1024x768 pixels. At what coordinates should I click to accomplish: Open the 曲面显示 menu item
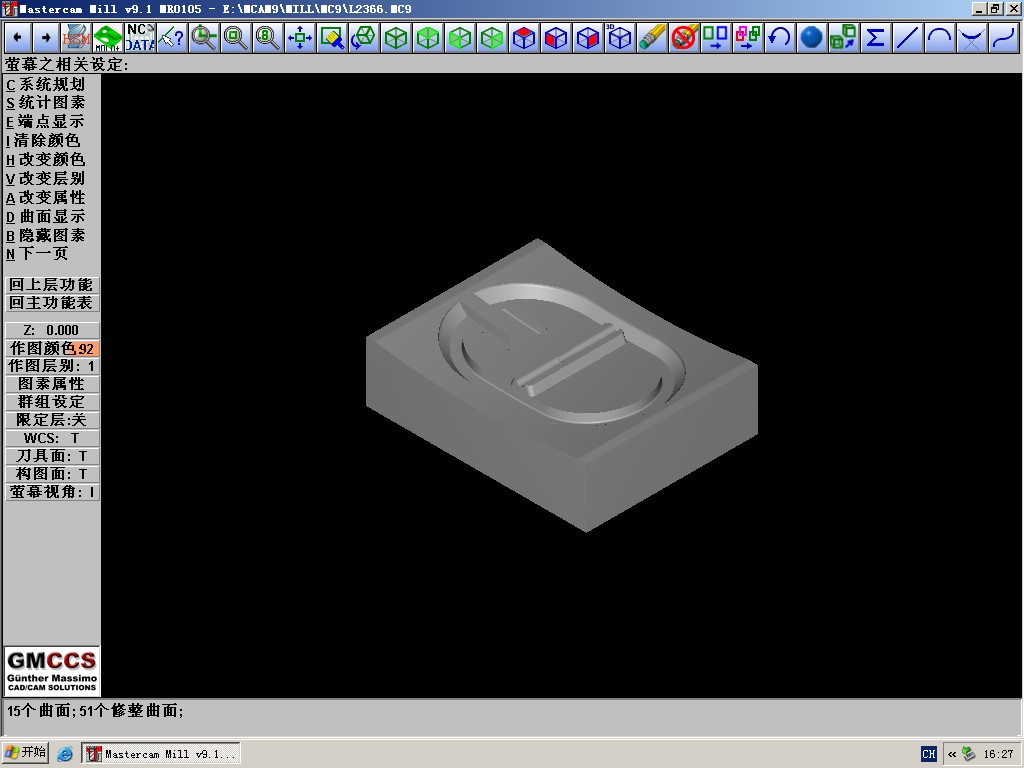pyautogui.click(x=46, y=216)
